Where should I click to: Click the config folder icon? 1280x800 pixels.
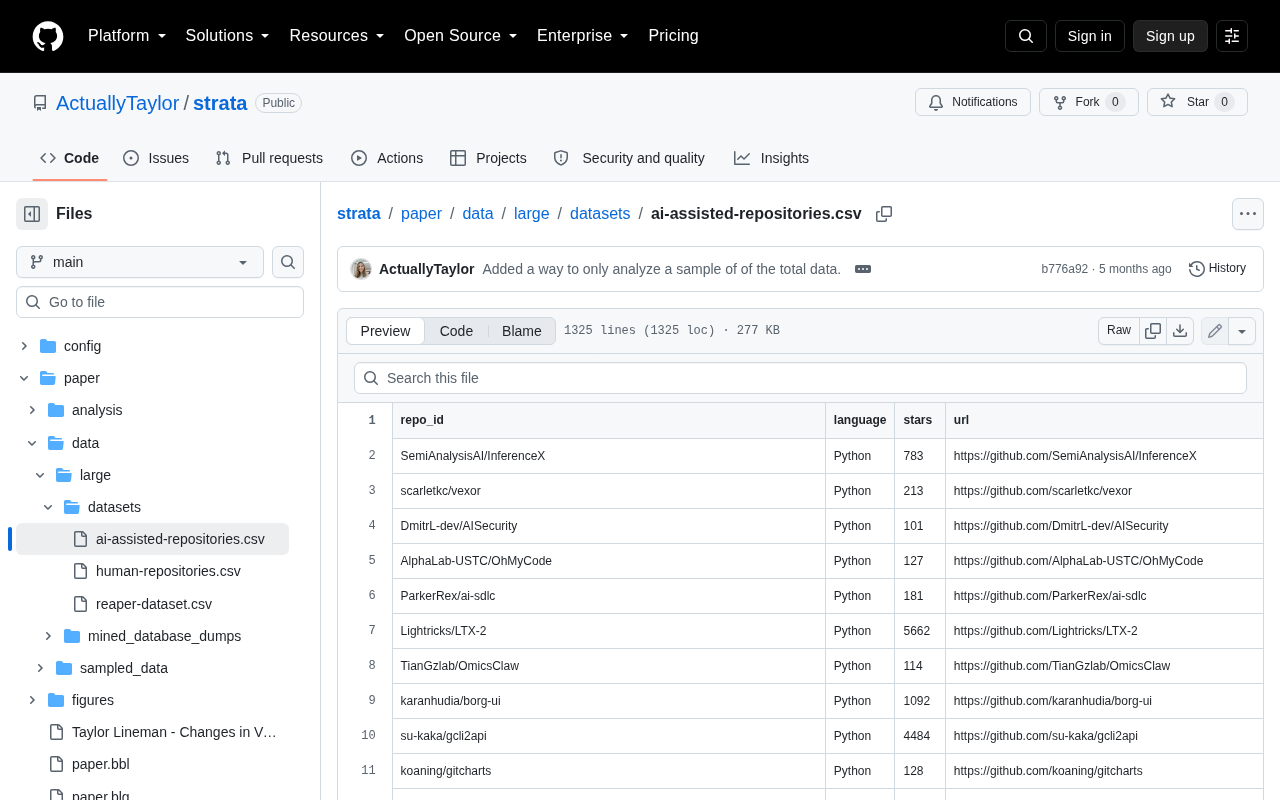pyautogui.click(x=48, y=346)
